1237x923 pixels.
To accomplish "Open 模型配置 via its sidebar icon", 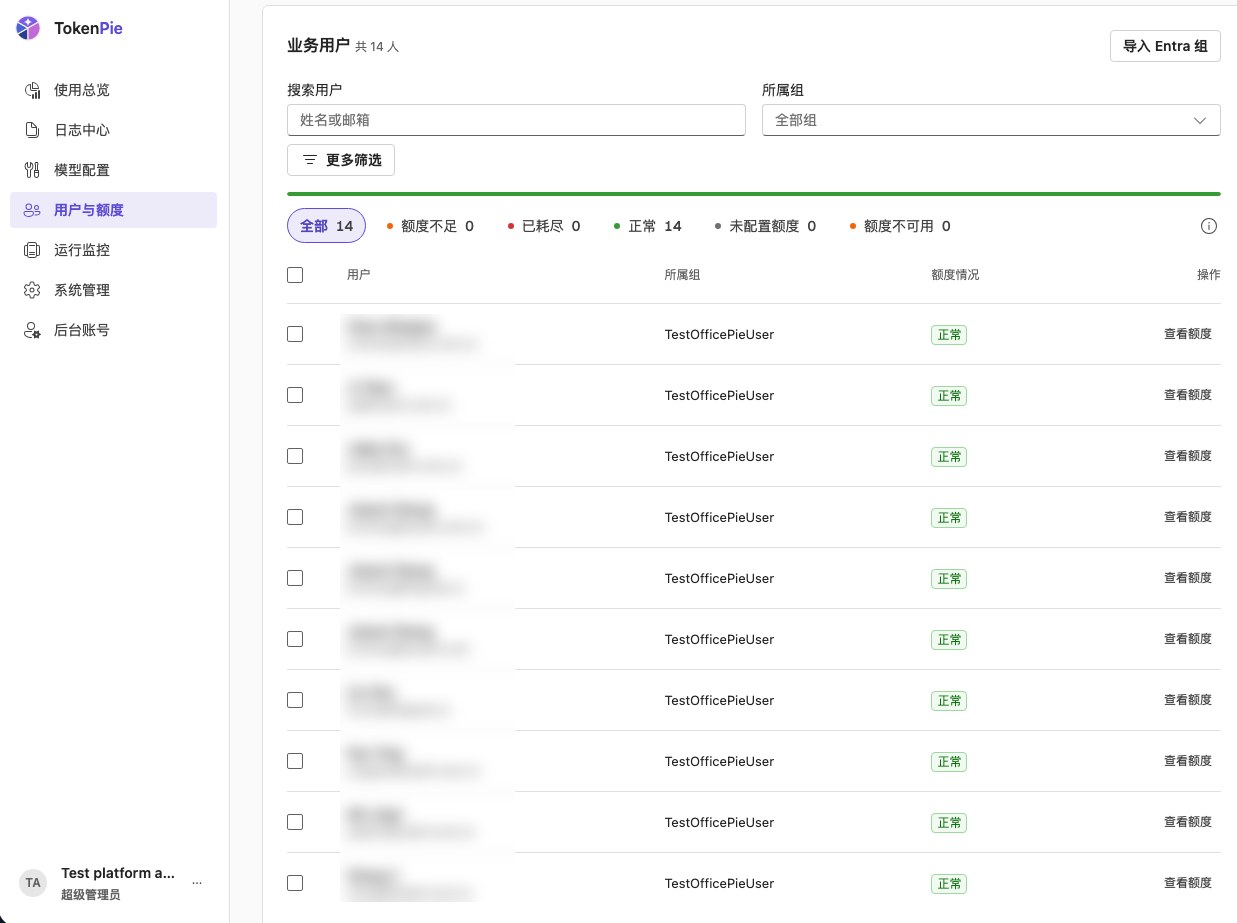I will point(32,170).
